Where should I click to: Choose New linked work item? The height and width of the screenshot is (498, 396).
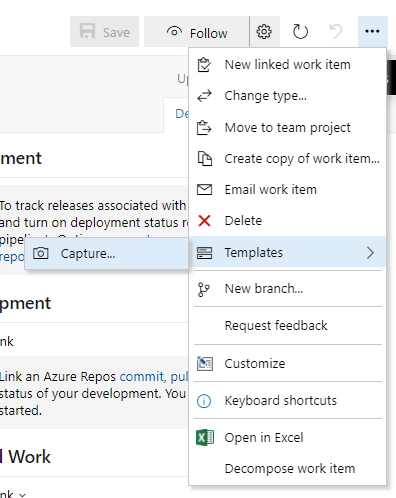tap(287, 65)
